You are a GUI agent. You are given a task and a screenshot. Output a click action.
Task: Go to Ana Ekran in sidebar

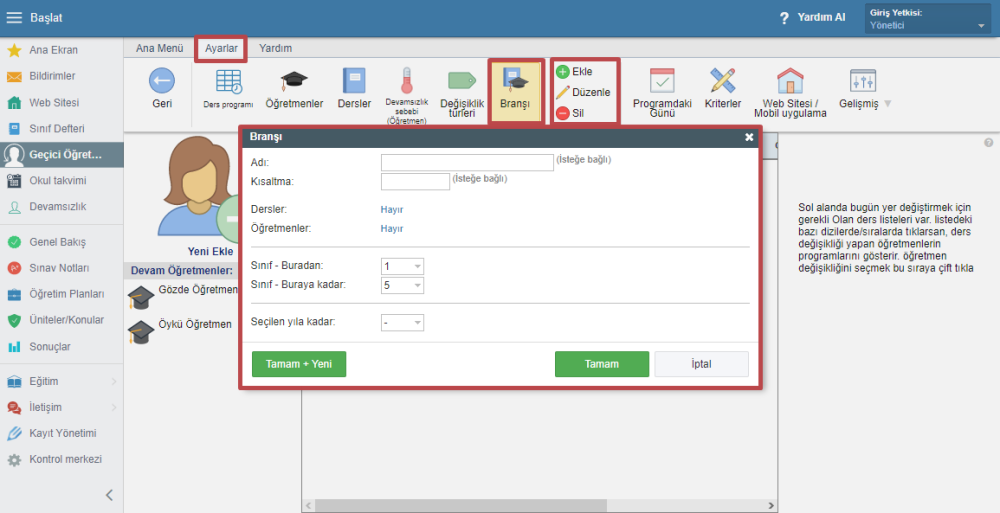pyautogui.click(x=61, y=50)
